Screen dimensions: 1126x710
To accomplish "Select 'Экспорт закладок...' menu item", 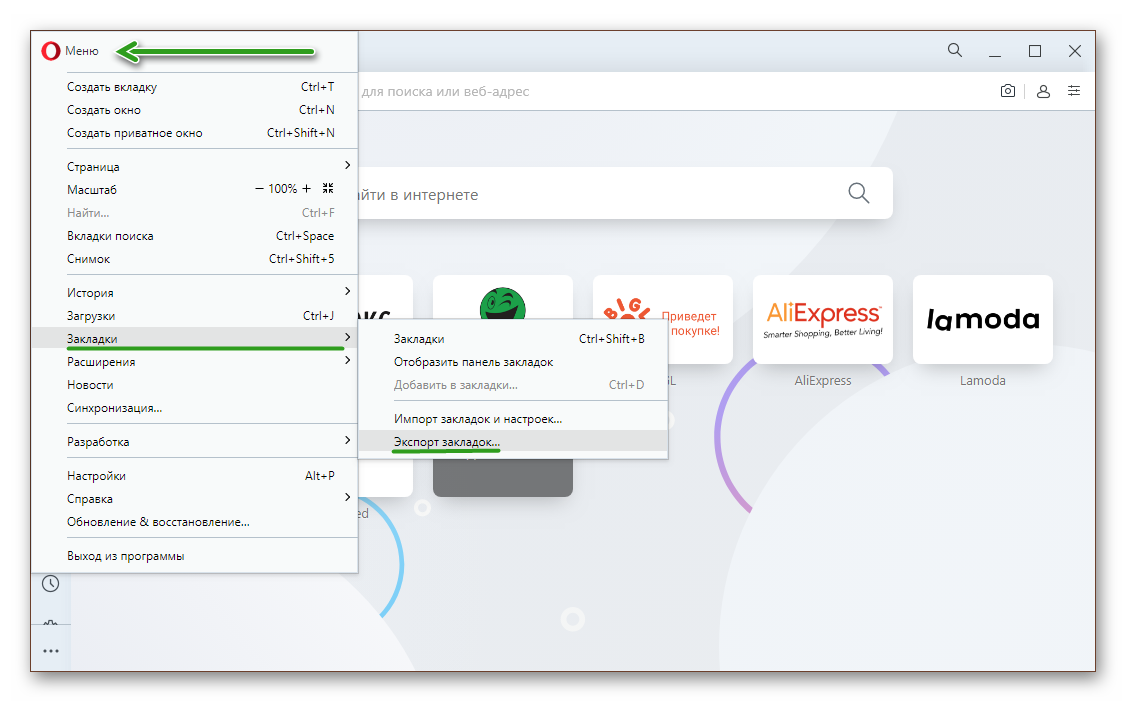I will 447,441.
